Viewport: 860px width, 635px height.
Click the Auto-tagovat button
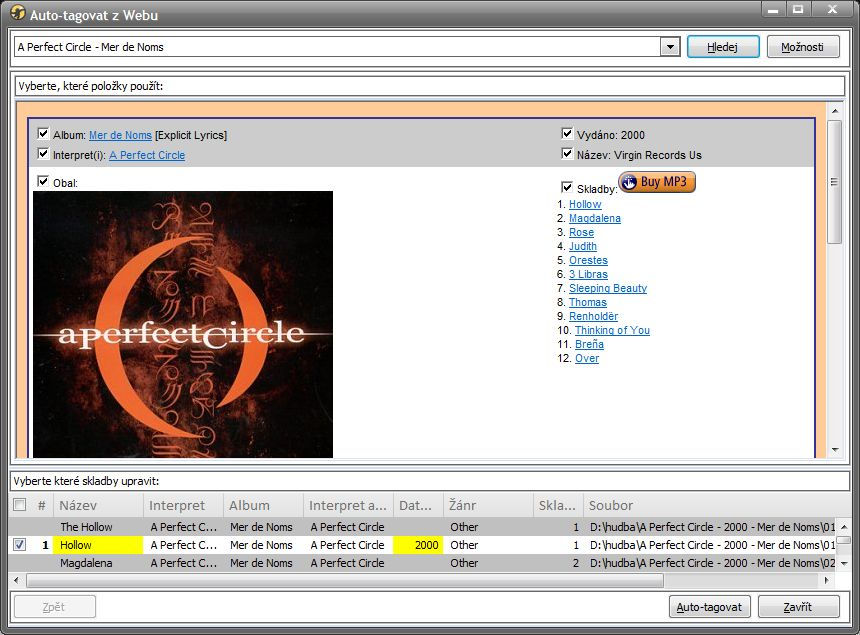pyautogui.click(x=709, y=607)
